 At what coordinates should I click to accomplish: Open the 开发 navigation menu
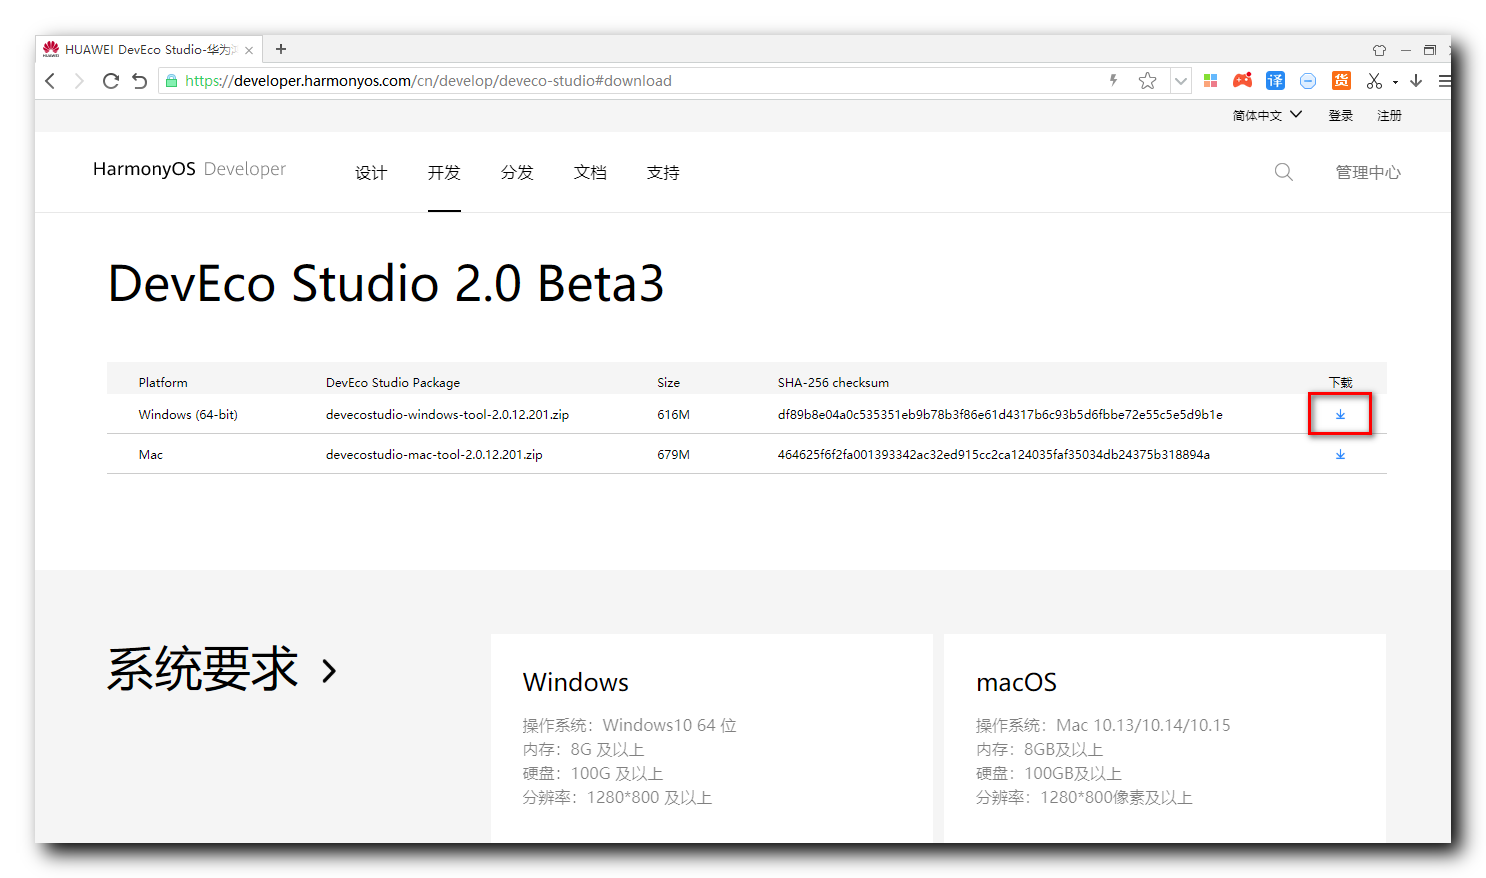tap(444, 173)
